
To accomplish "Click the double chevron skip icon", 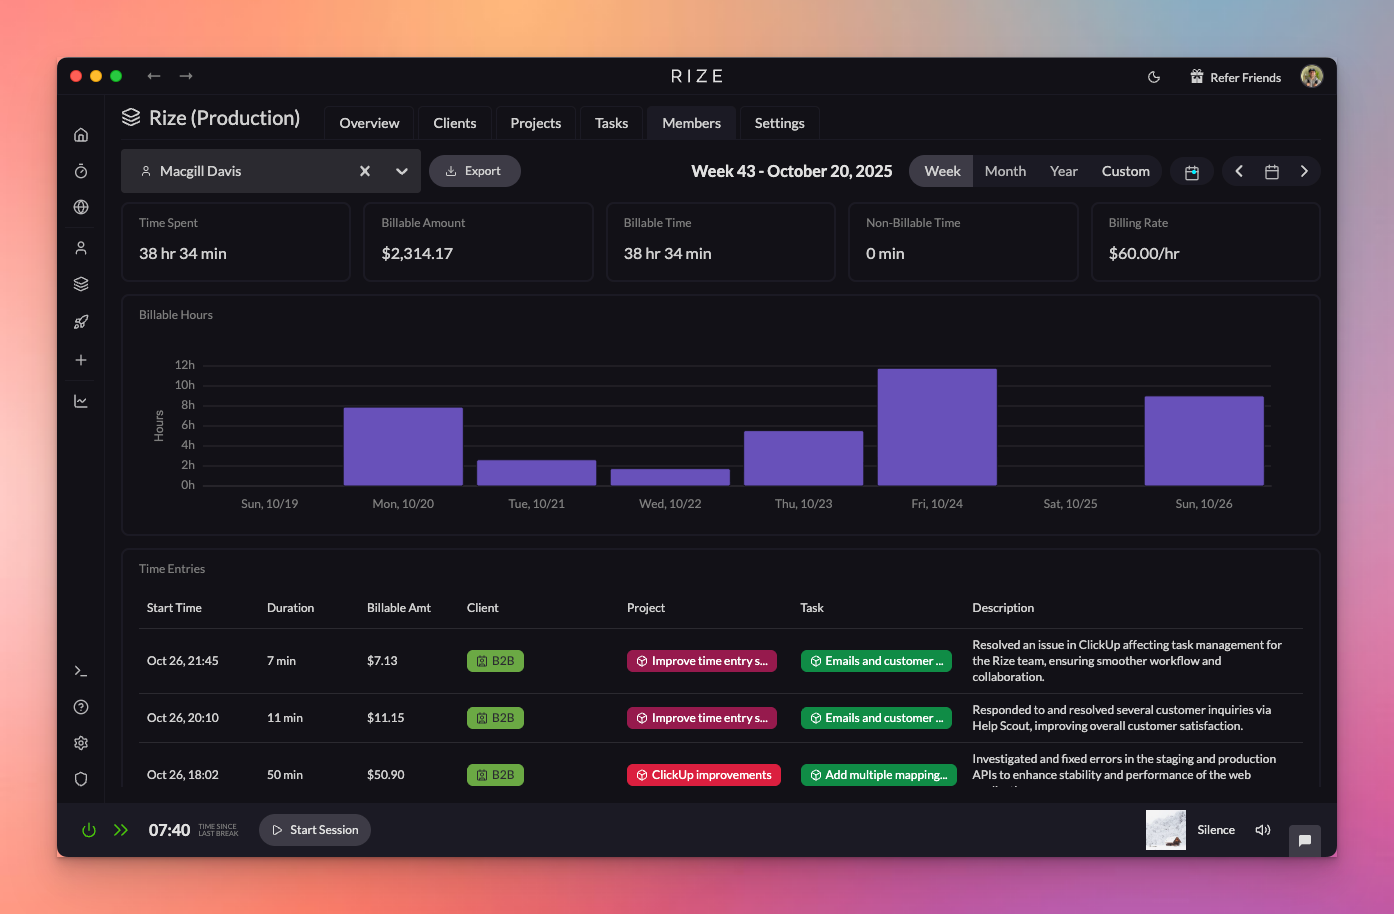I will point(121,830).
